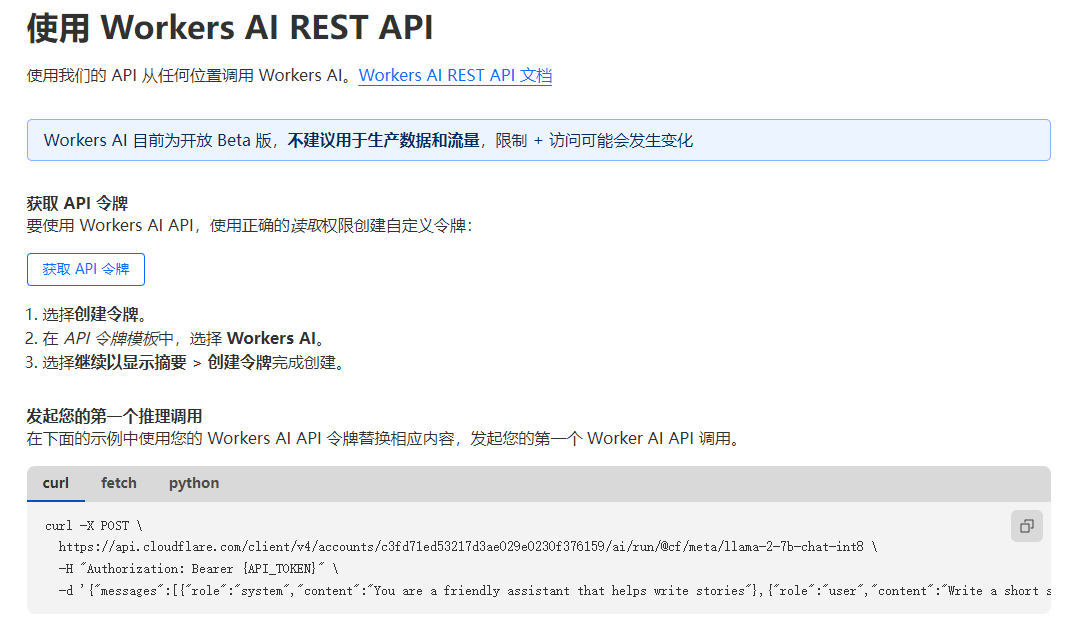Switch to the fetch tab

pyautogui.click(x=119, y=483)
